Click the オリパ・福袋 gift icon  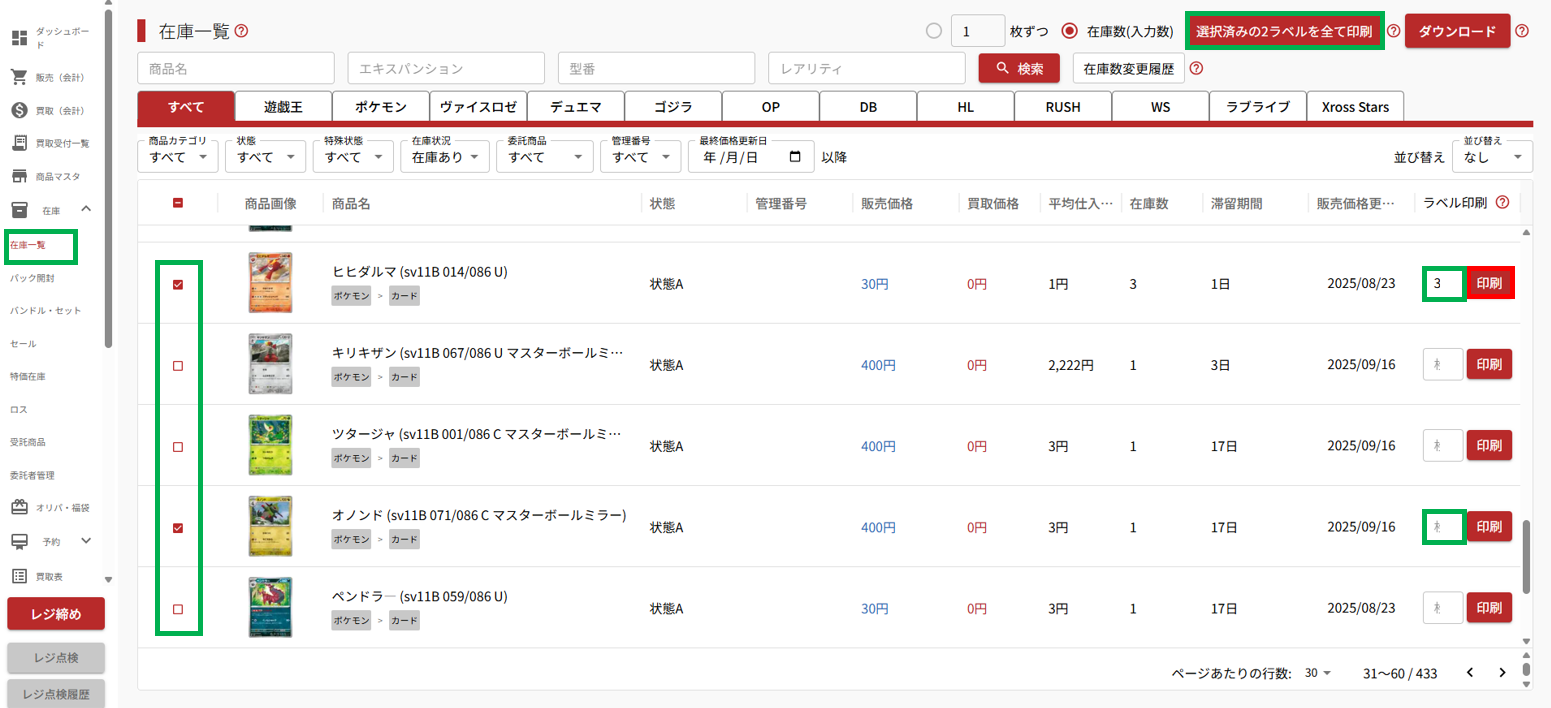pos(18,507)
